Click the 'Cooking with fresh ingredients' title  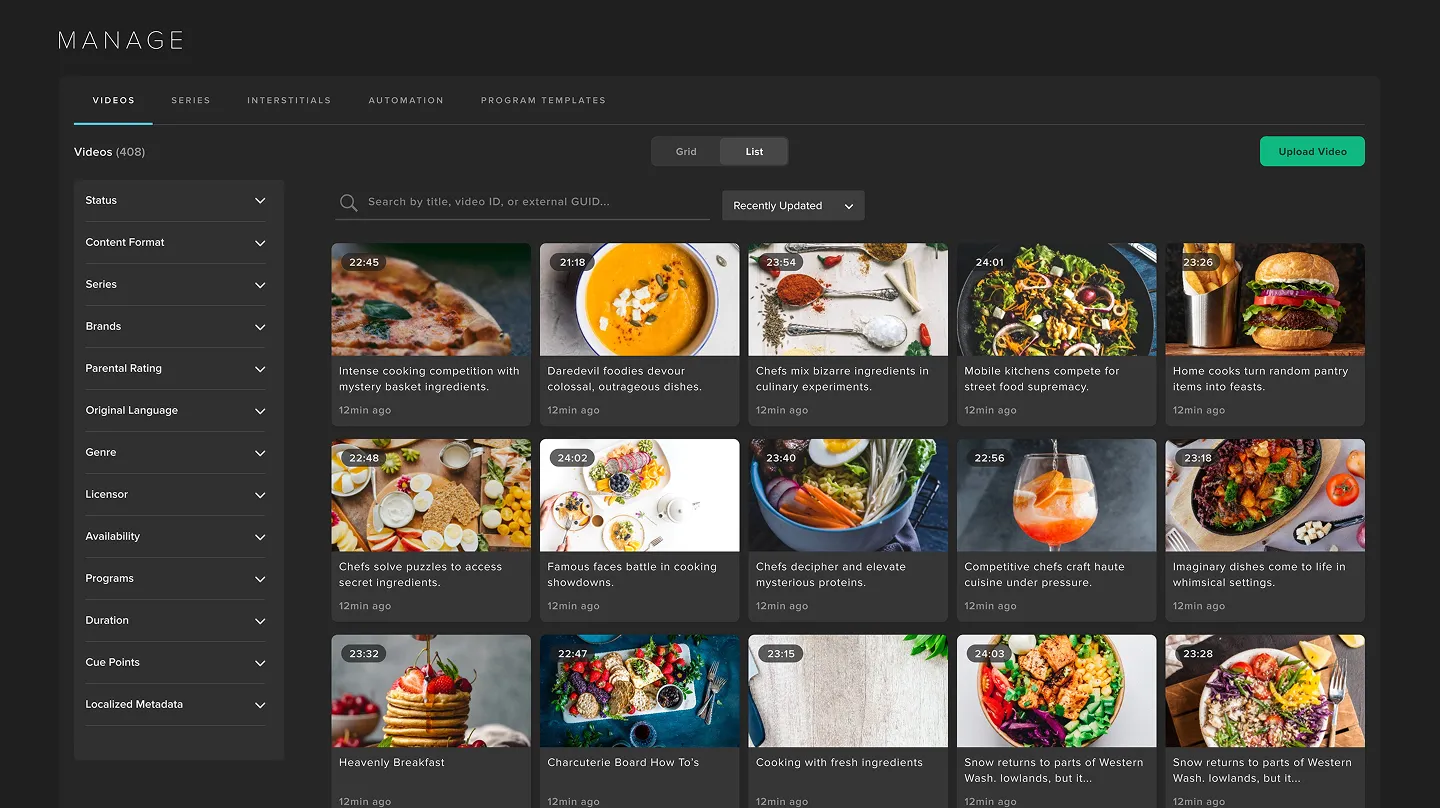point(839,763)
